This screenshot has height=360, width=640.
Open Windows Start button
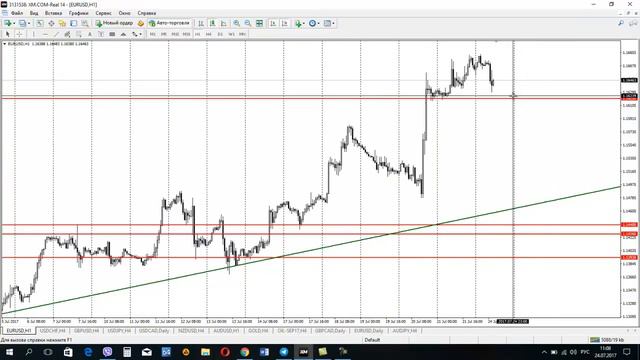point(9,352)
